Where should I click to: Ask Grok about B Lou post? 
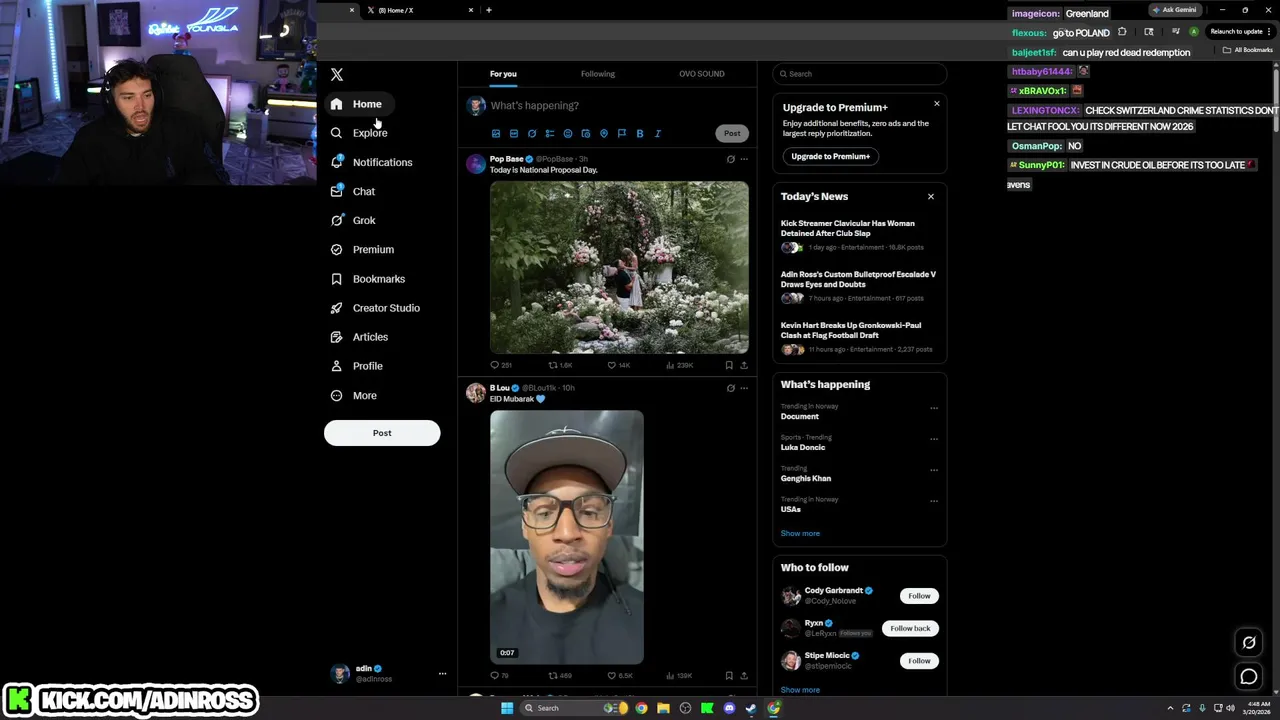coord(731,388)
